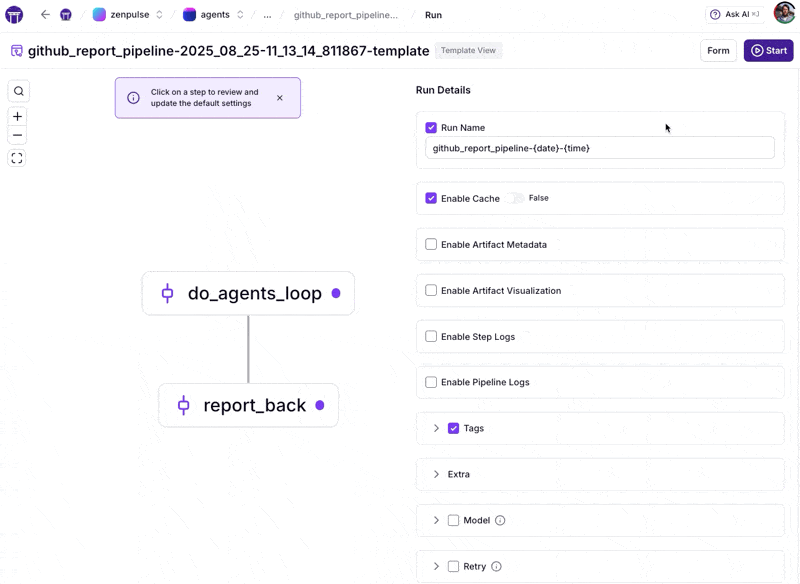The width and height of the screenshot is (800, 584).
Task: Click the Run Name input field
Action: click(x=600, y=148)
